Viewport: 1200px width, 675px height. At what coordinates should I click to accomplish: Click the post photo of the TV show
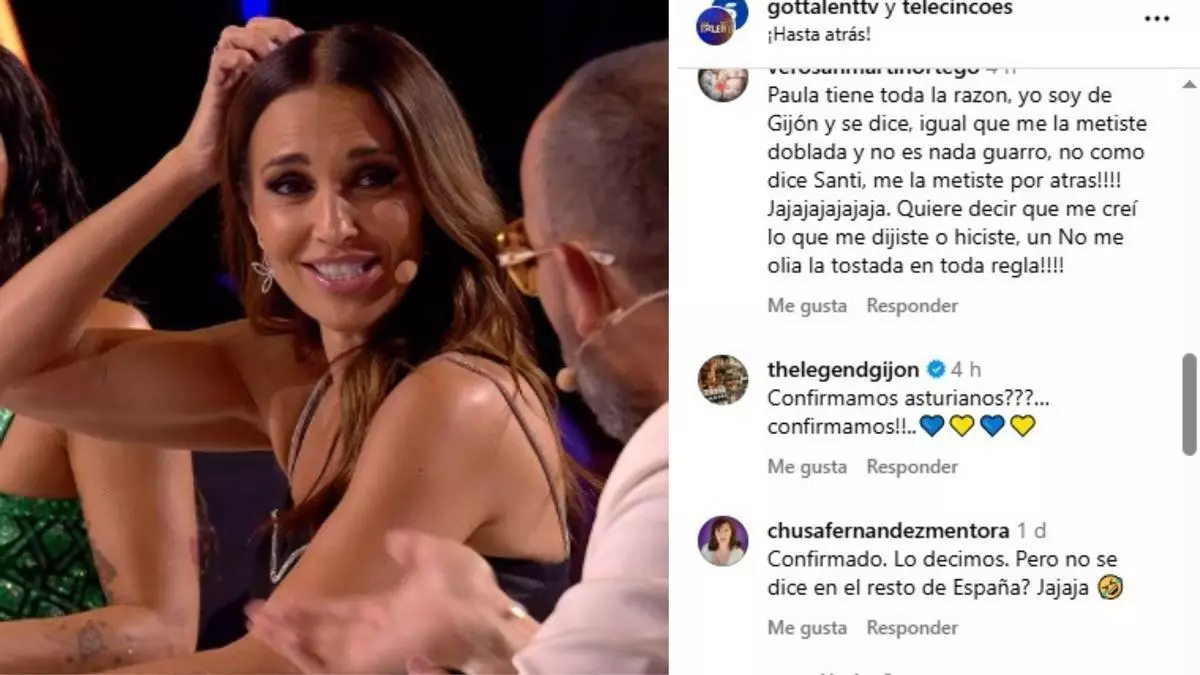coord(334,337)
